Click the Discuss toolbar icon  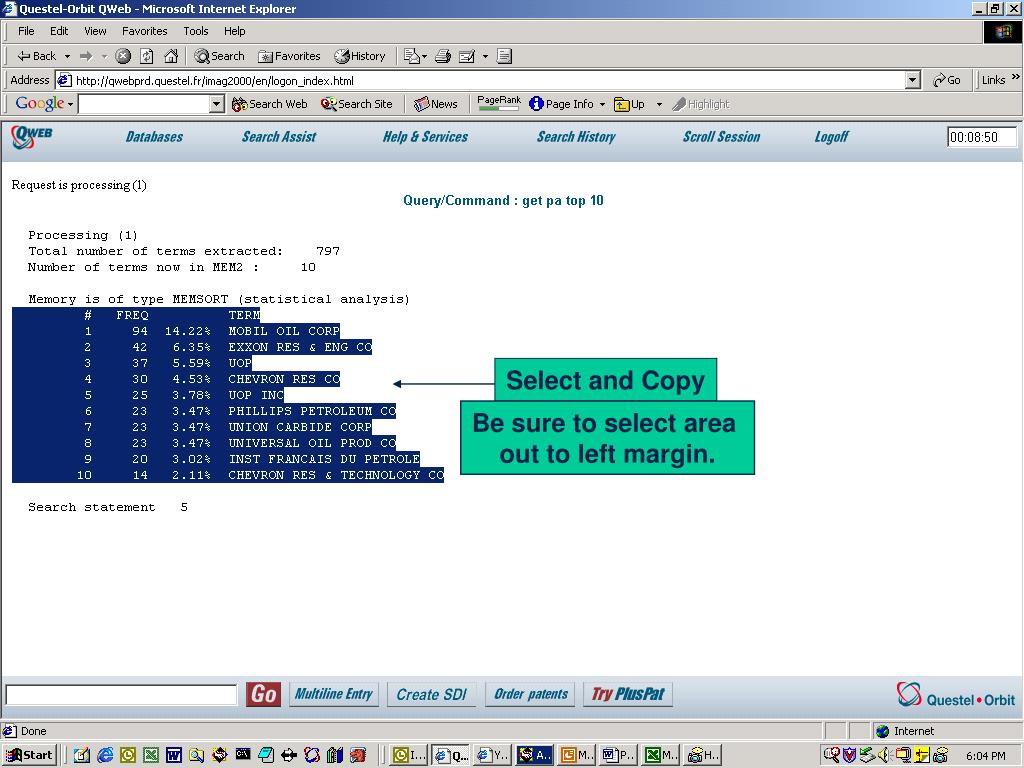pos(504,56)
